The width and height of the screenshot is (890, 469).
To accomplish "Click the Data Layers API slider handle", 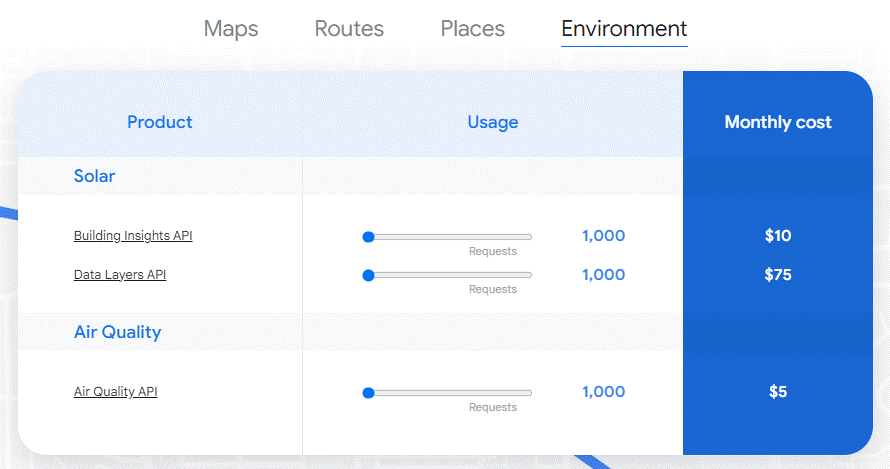I will (368, 275).
